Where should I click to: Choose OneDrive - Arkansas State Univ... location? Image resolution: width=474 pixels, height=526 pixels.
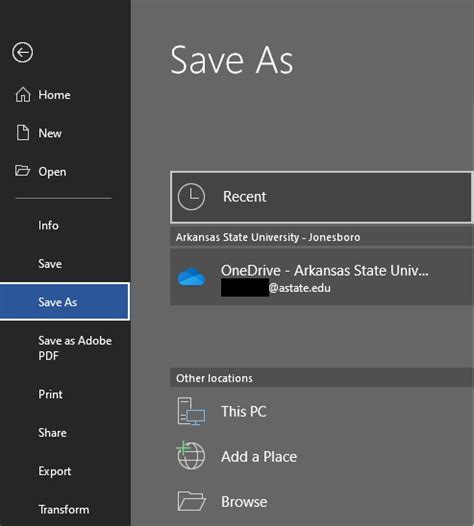(x=322, y=277)
